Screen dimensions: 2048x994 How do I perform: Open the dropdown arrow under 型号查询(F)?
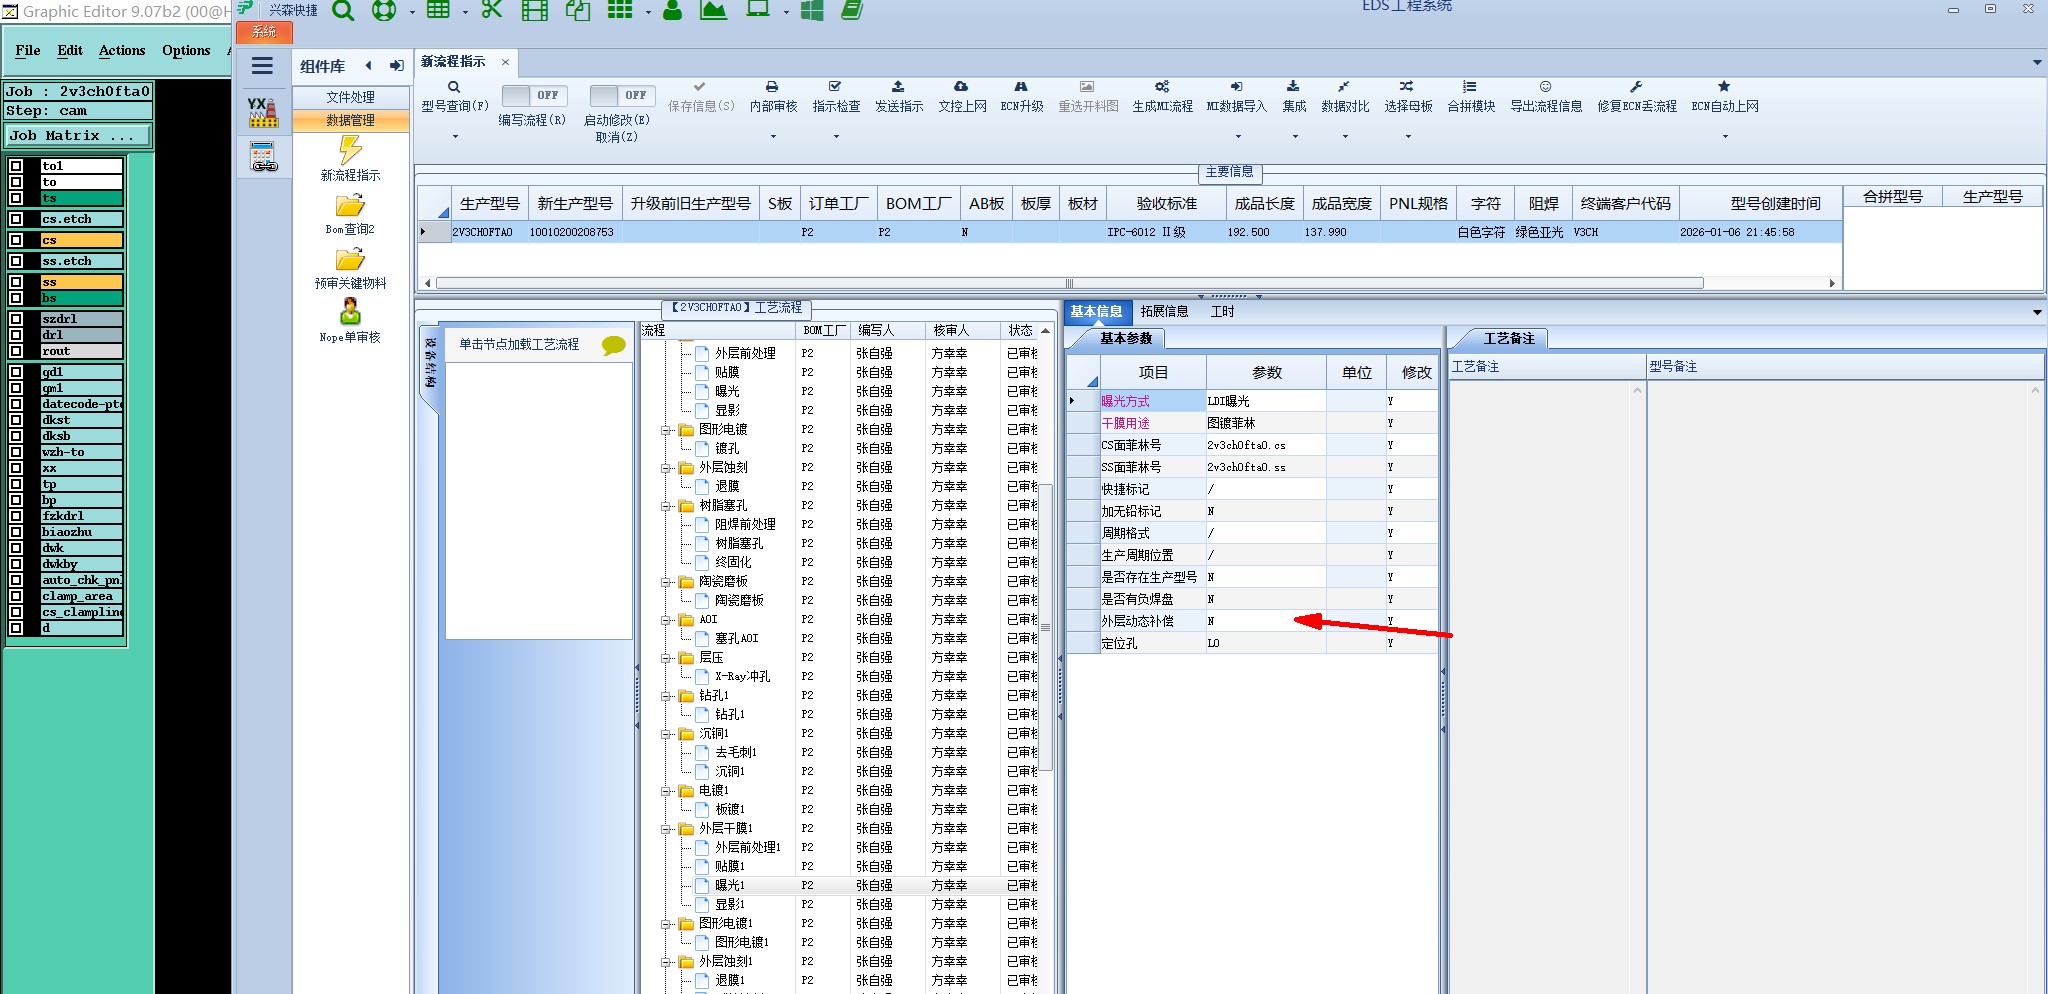pos(455,136)
